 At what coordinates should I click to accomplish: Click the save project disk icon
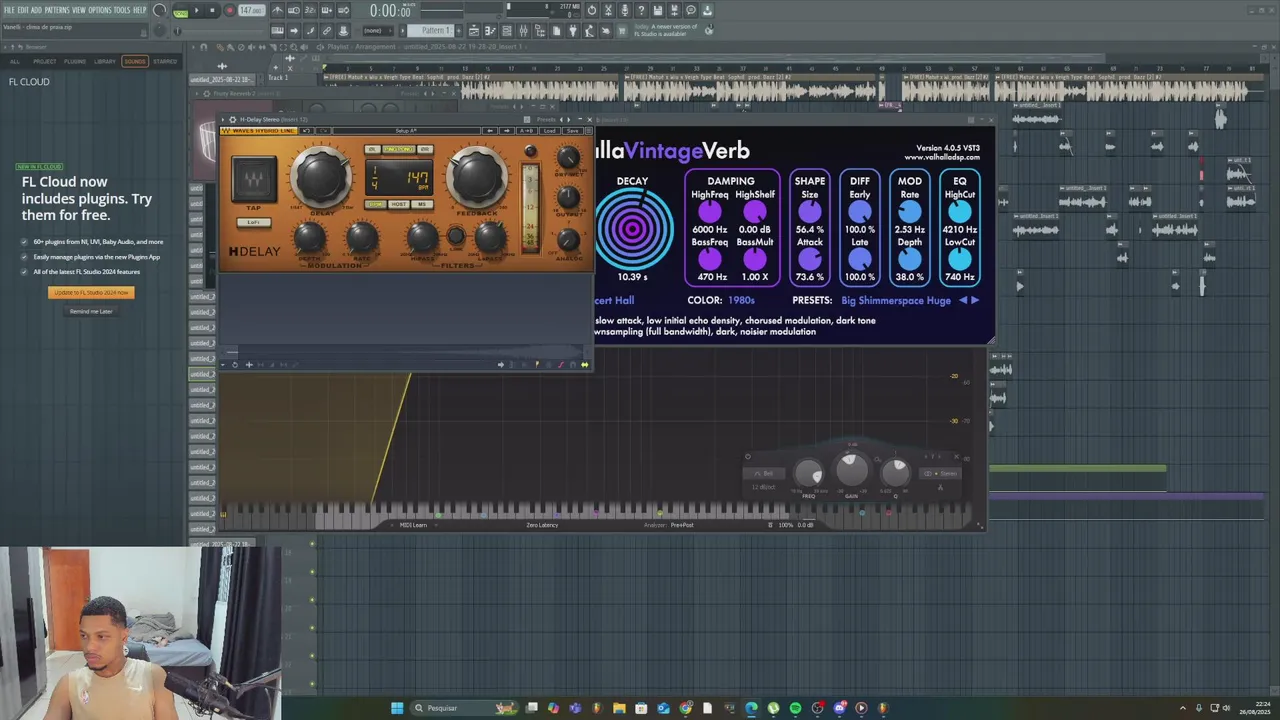tap(658, 11)
